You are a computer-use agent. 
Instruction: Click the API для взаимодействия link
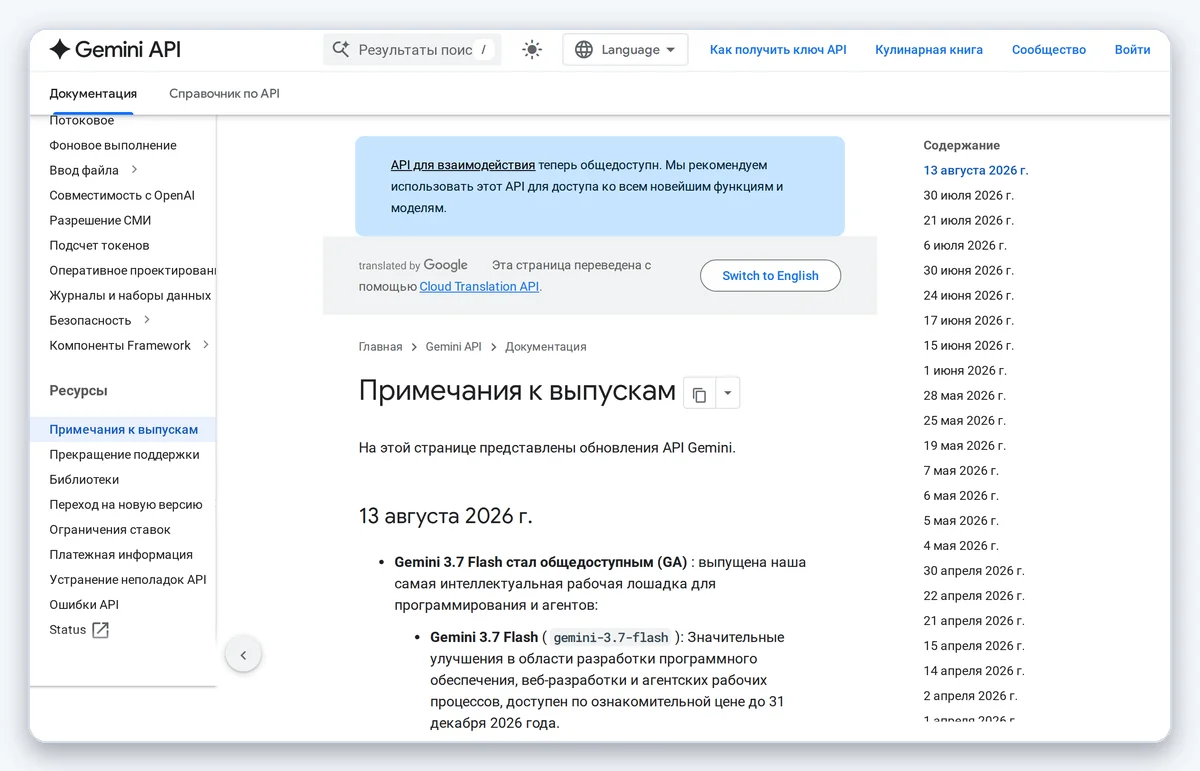click(463, 165)
